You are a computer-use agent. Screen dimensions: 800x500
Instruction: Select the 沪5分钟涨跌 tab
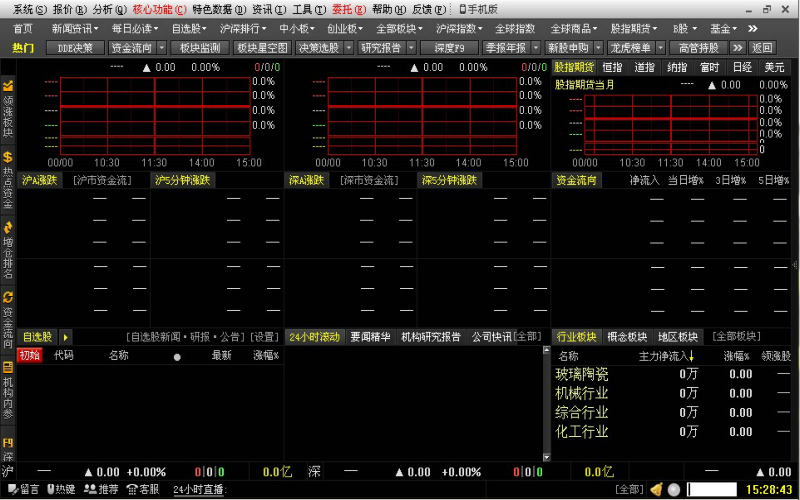point(183,180)
